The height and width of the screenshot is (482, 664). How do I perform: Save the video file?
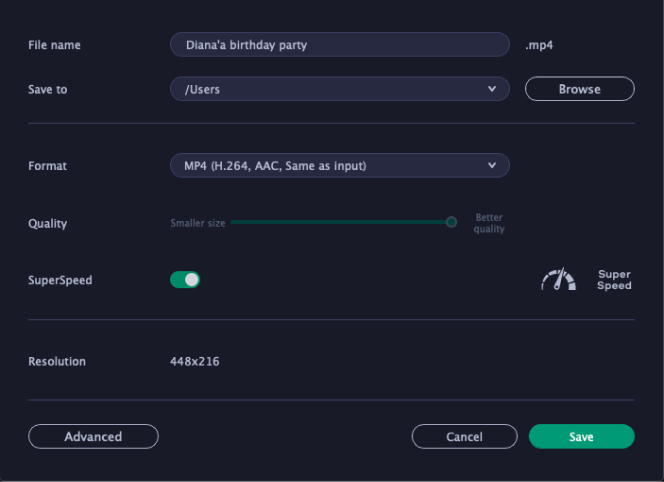tap(581, 436)
